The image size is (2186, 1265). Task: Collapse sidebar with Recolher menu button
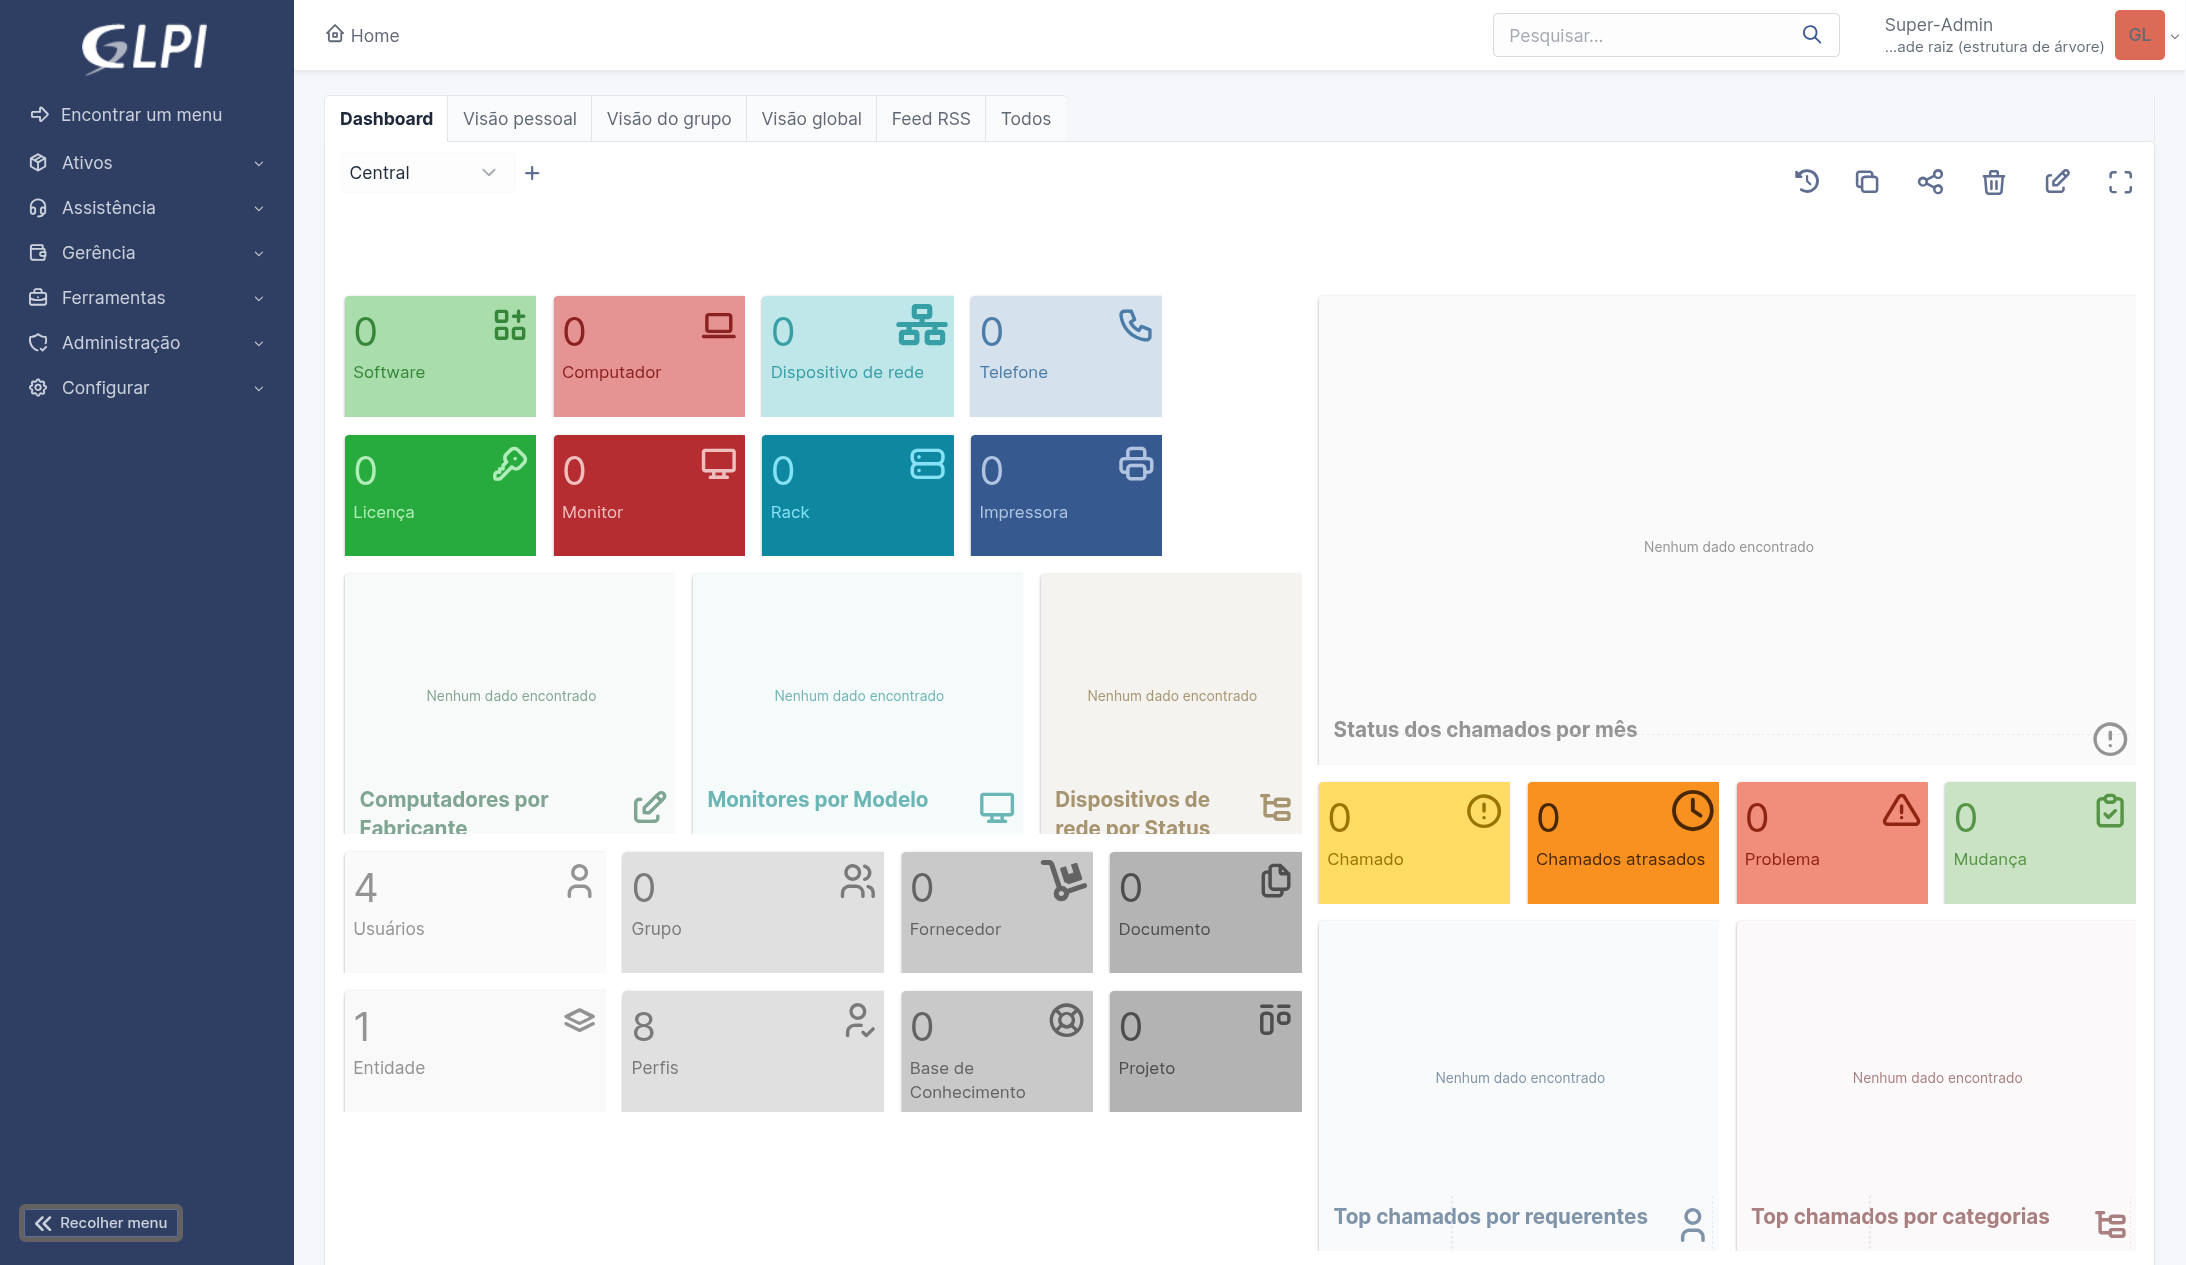(x=101, y=1222)
